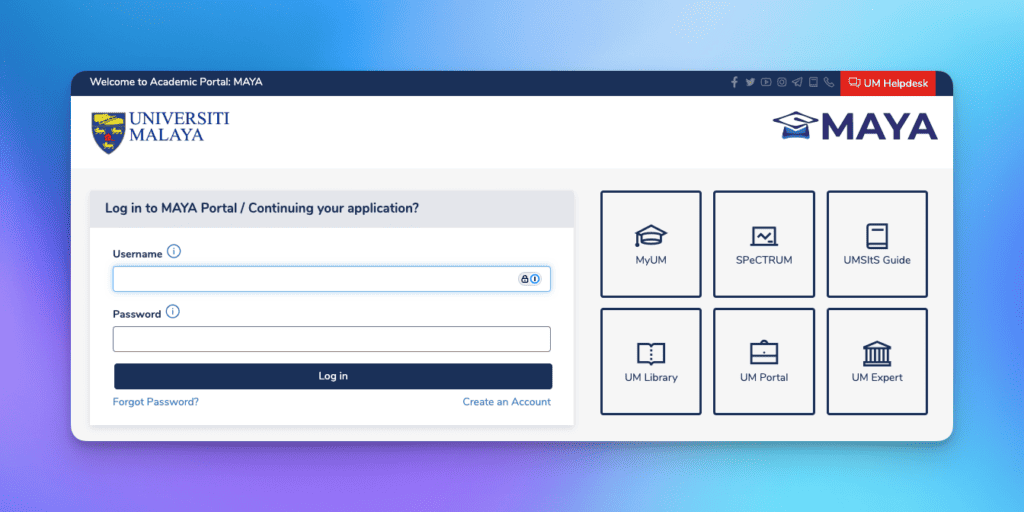Click the phone contact icon
The image size is (1024, 512).
pyautogui.click(x=829, y=82)
